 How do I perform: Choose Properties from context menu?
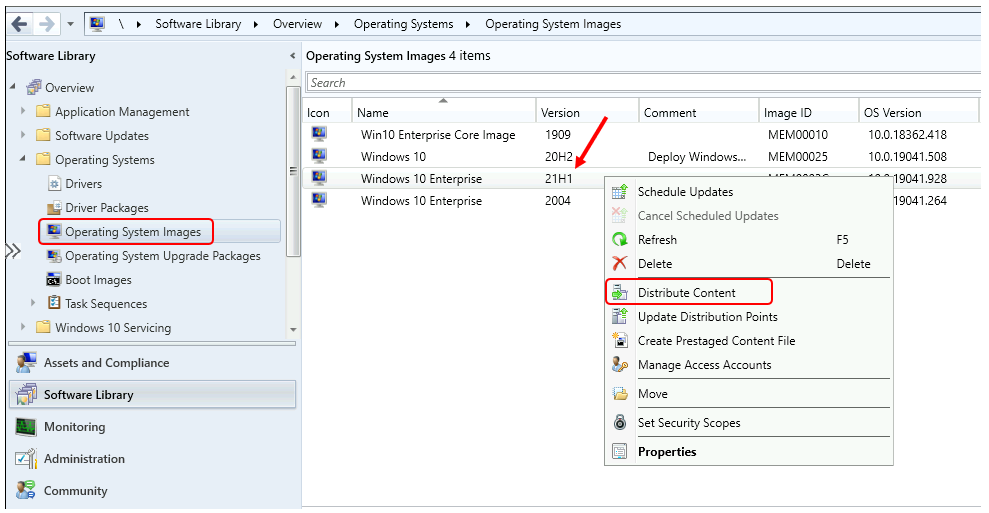click(749, 452)
